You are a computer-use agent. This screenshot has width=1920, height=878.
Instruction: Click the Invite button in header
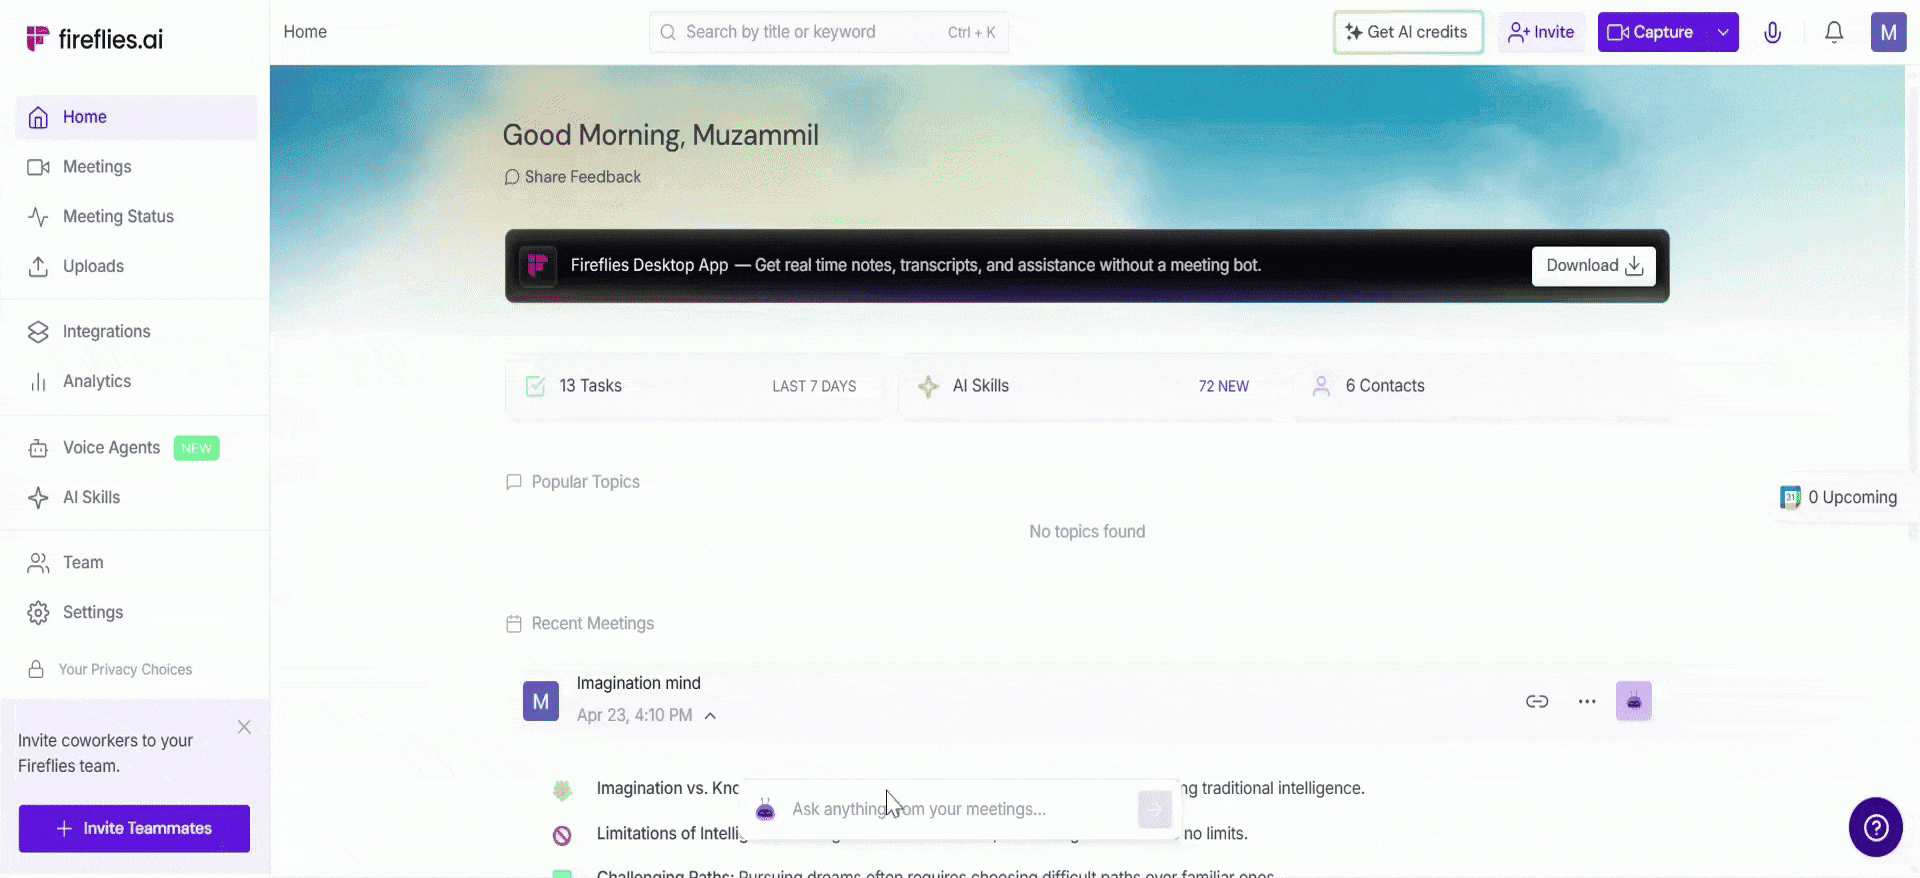coord(1541,32)
